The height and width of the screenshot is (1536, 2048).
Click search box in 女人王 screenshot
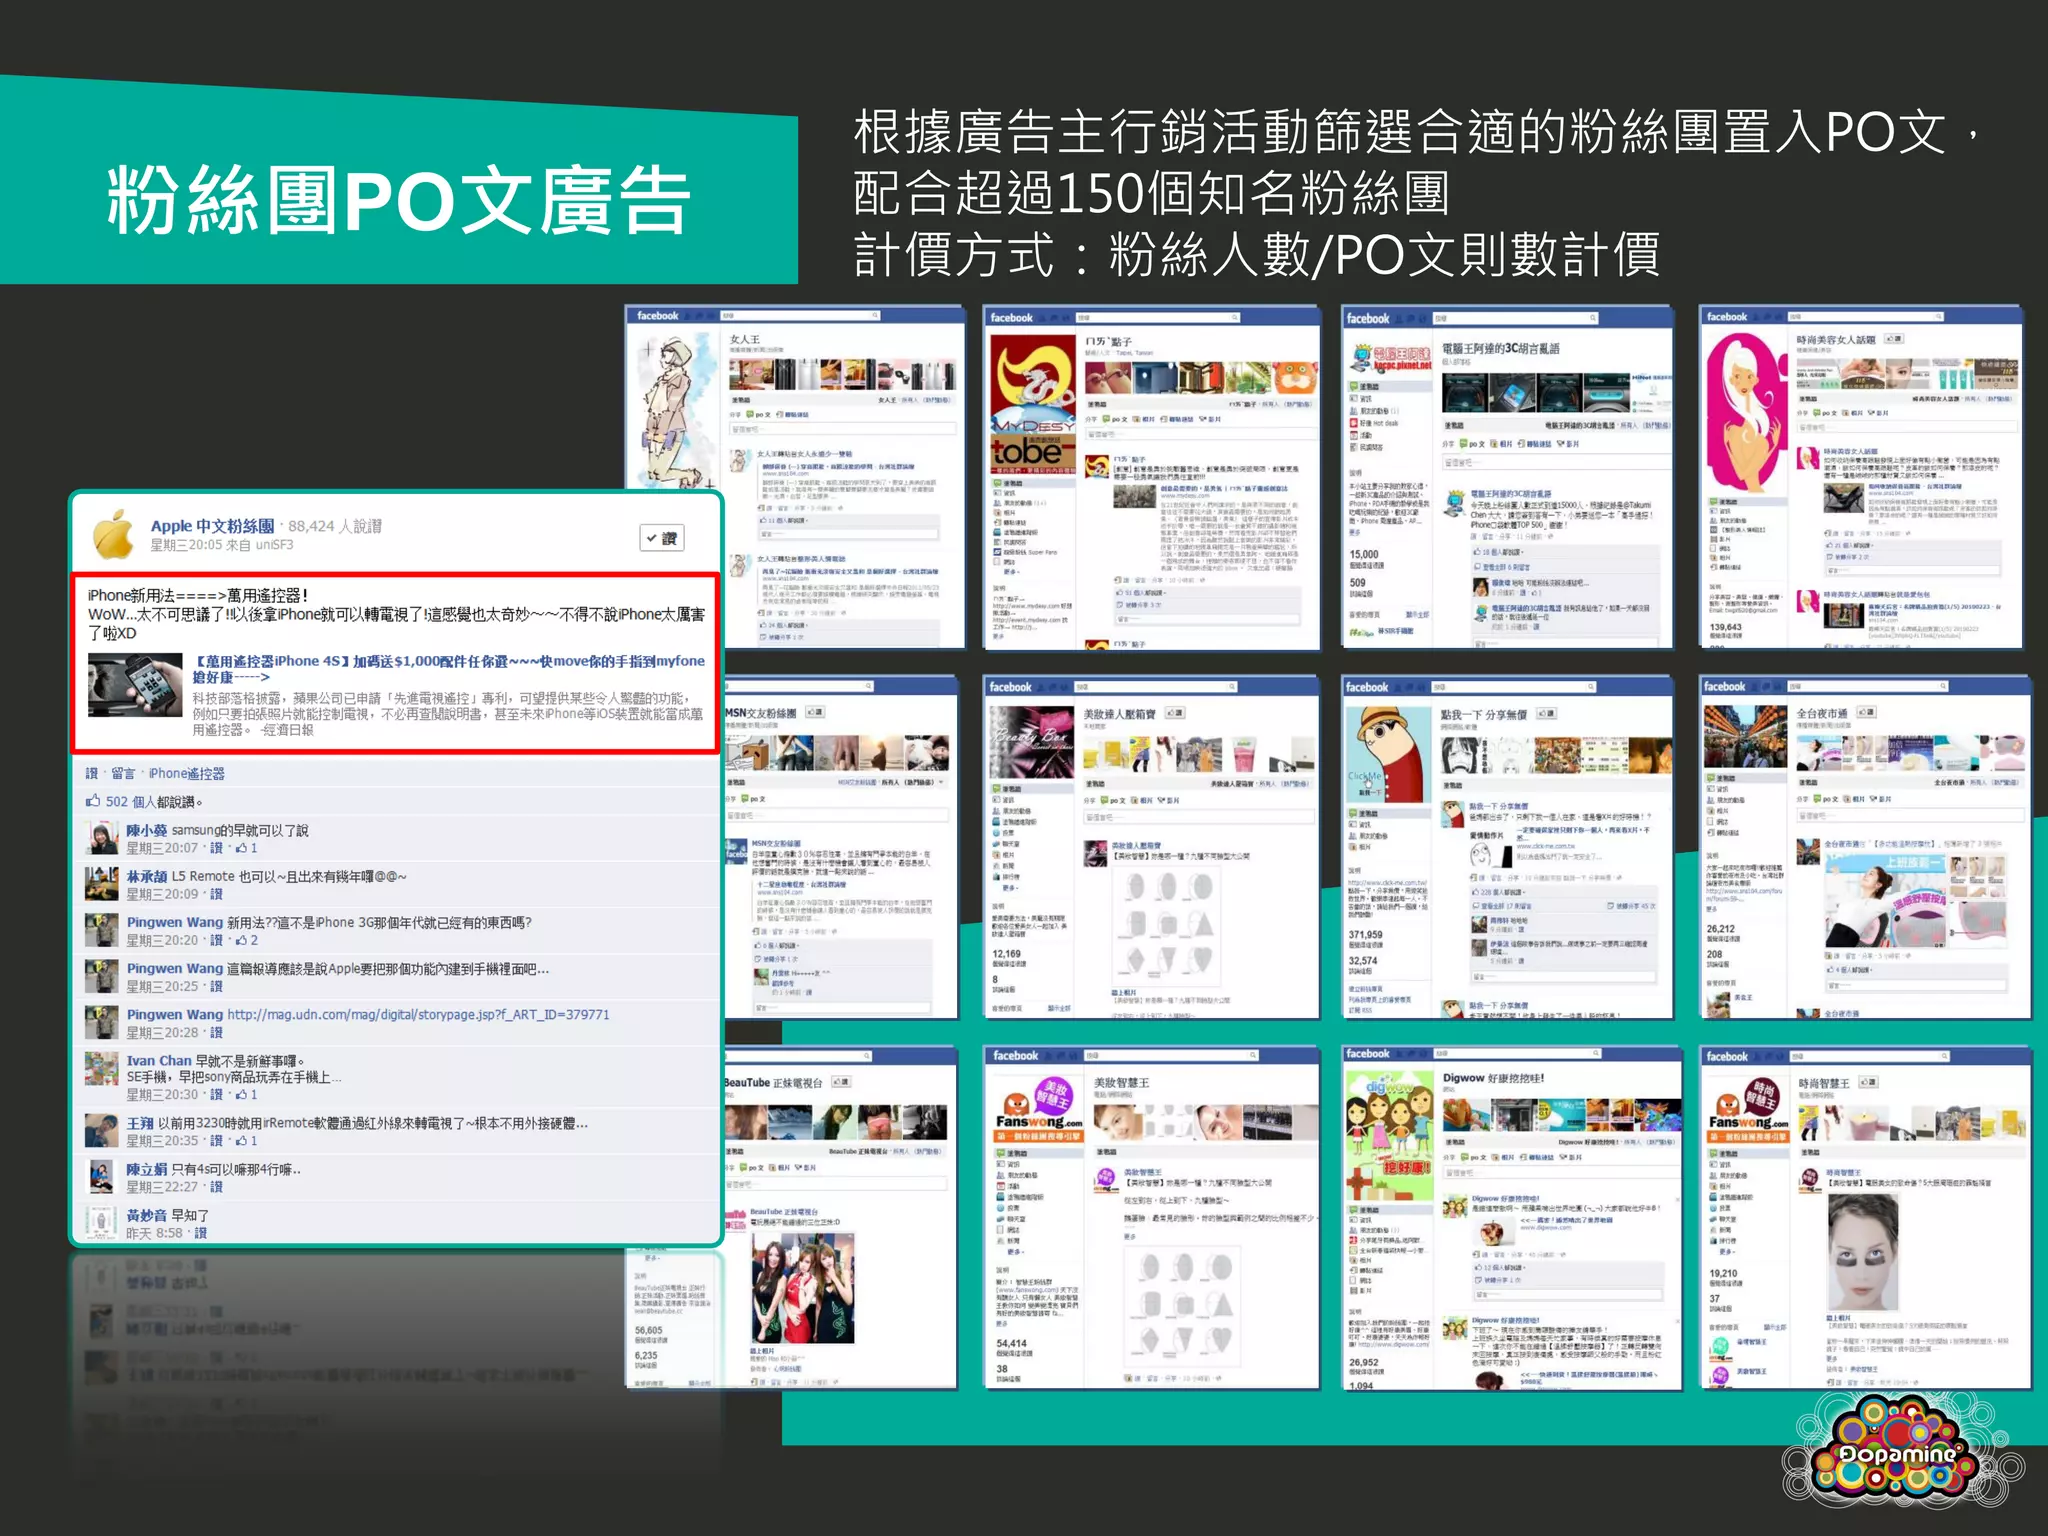pyautogui.click(x=800, y=316)
